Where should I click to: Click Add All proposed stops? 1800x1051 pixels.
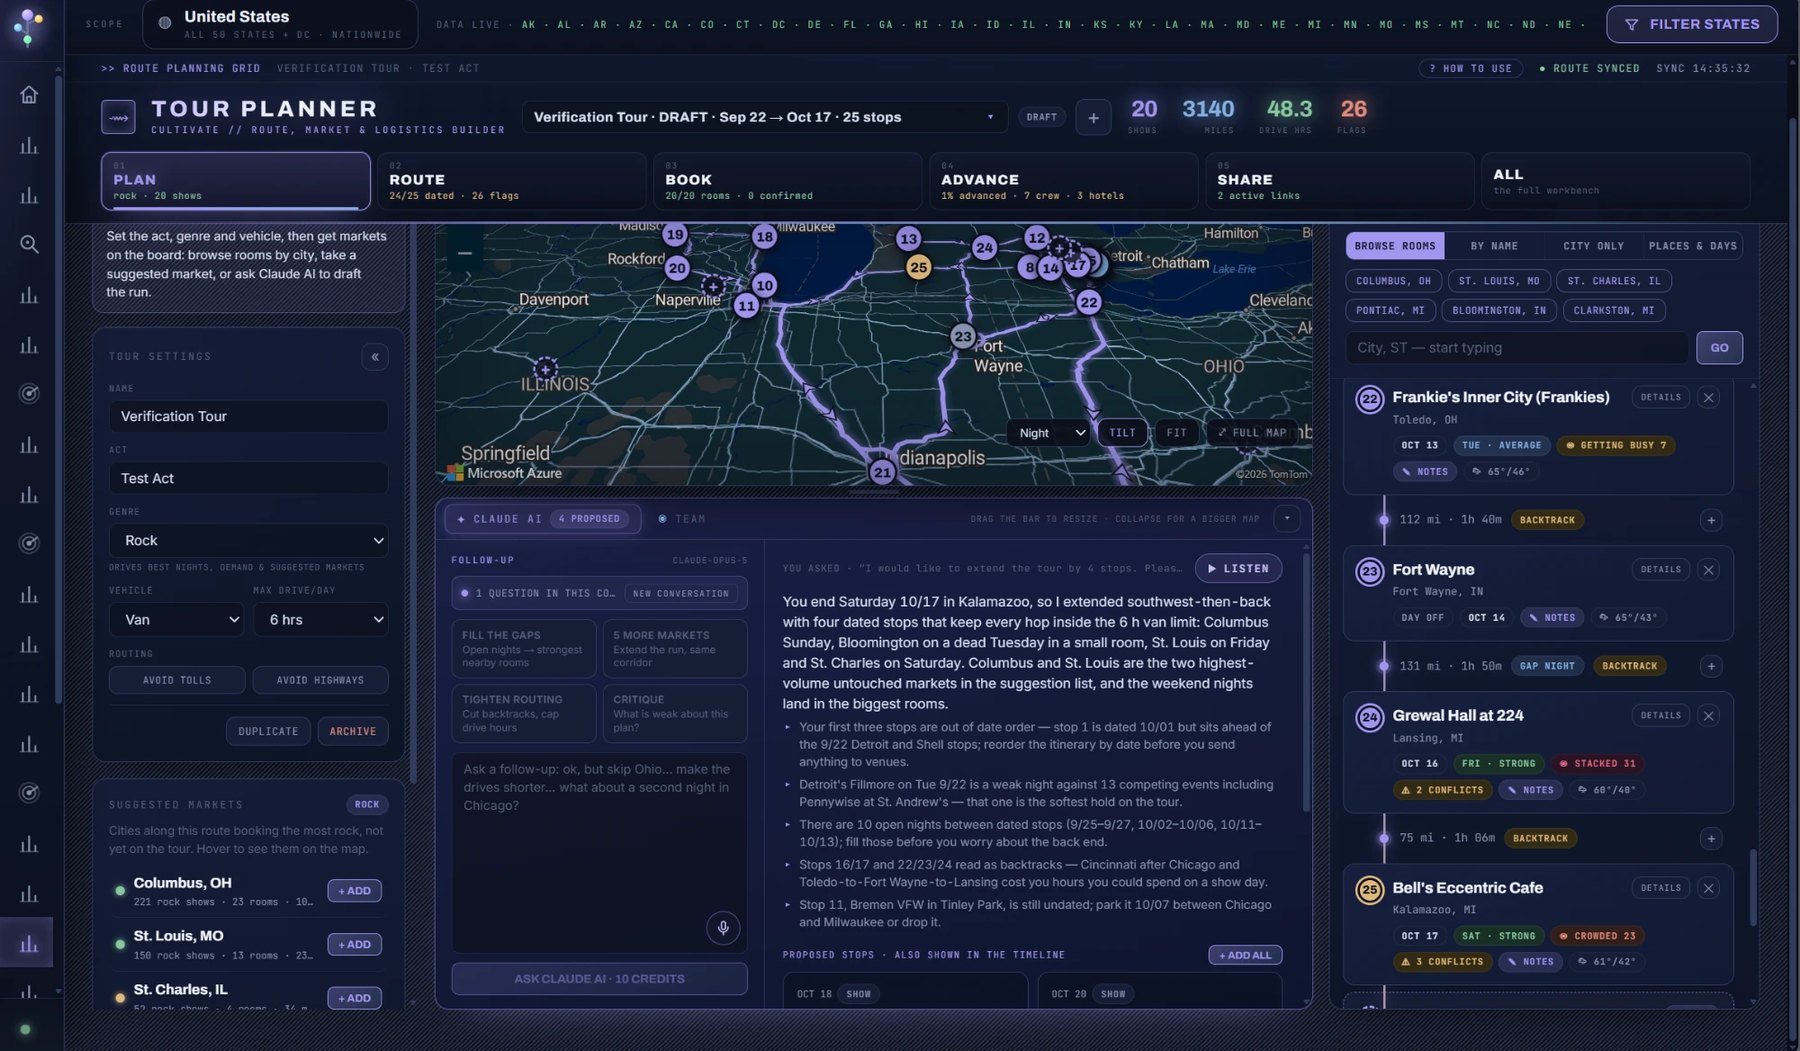tap(1245, 955)
